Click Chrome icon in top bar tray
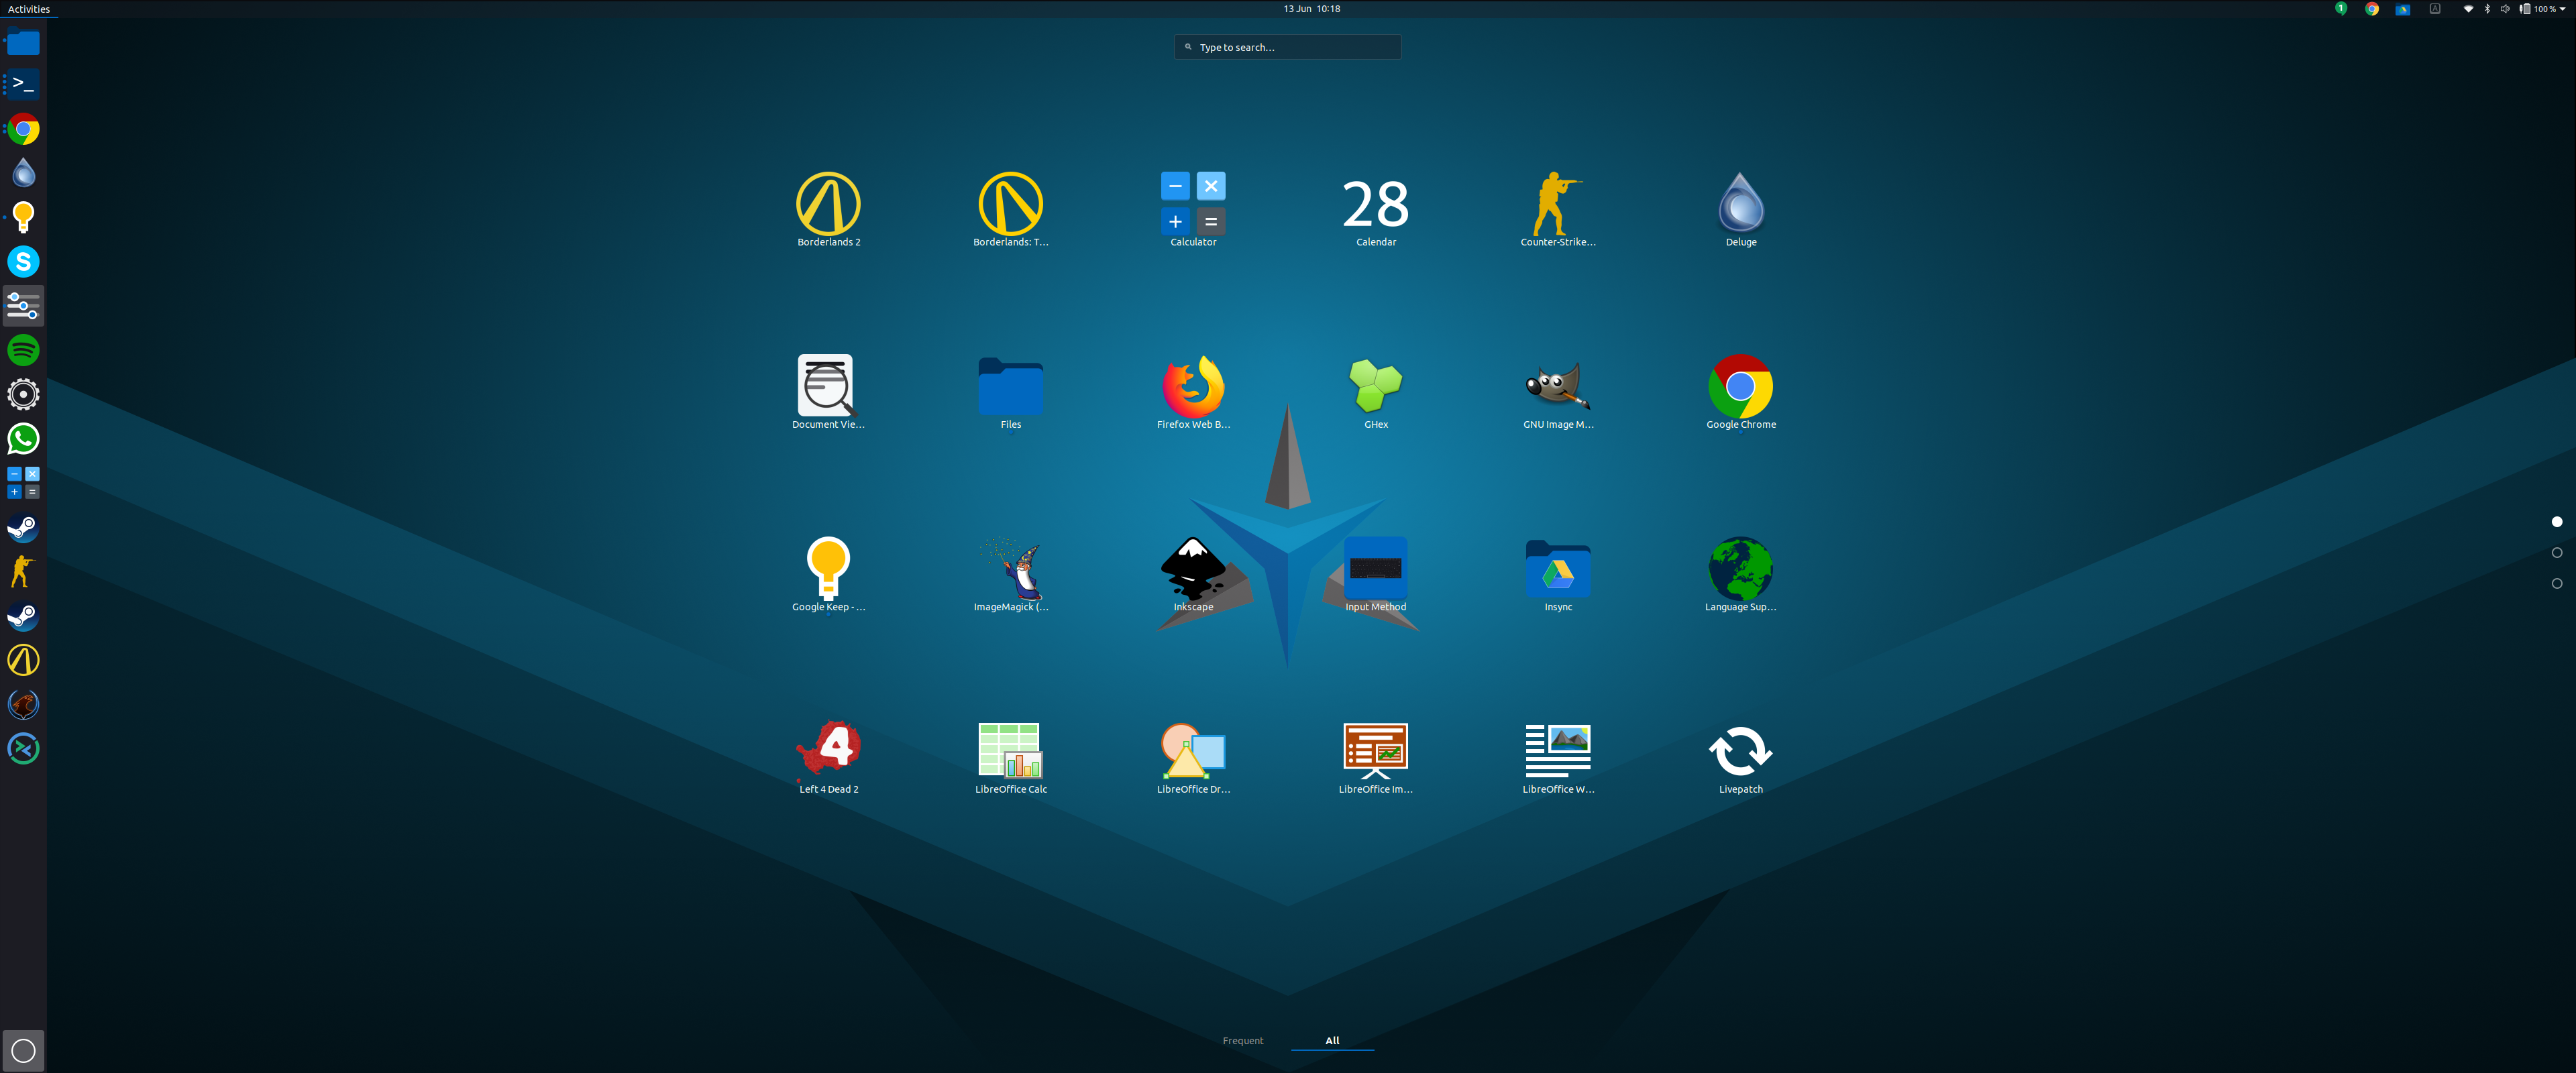Screen dimensions: 2576x1073 tap(2371, 9)
